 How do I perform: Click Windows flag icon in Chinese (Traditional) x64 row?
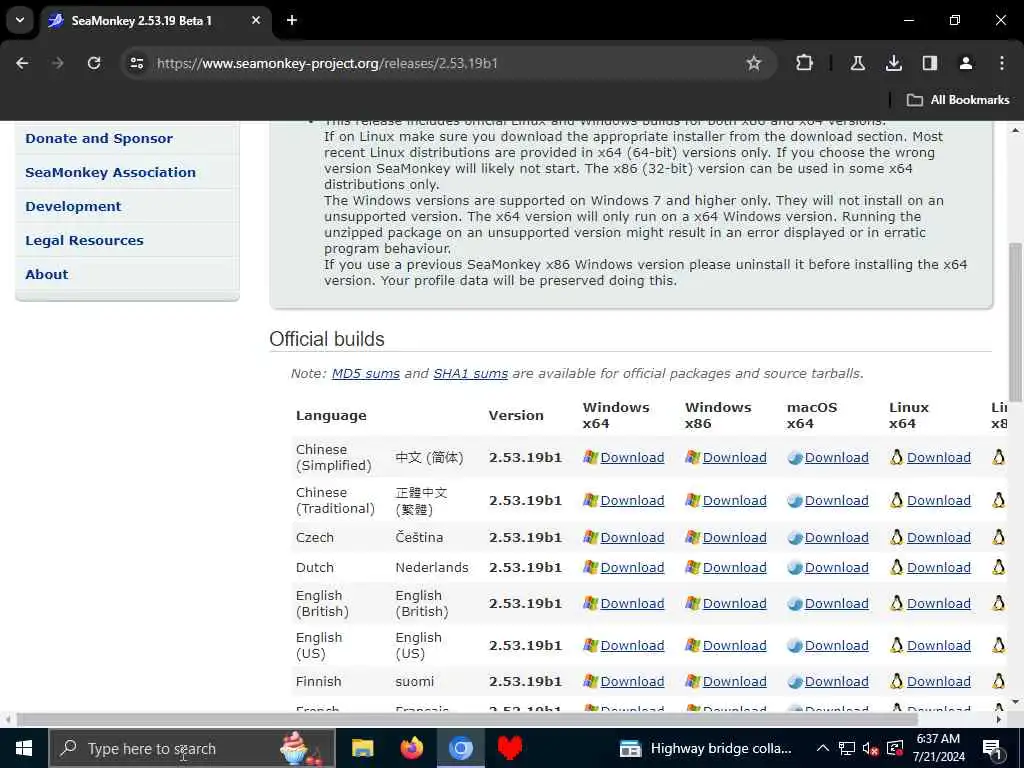coord(590,501)
